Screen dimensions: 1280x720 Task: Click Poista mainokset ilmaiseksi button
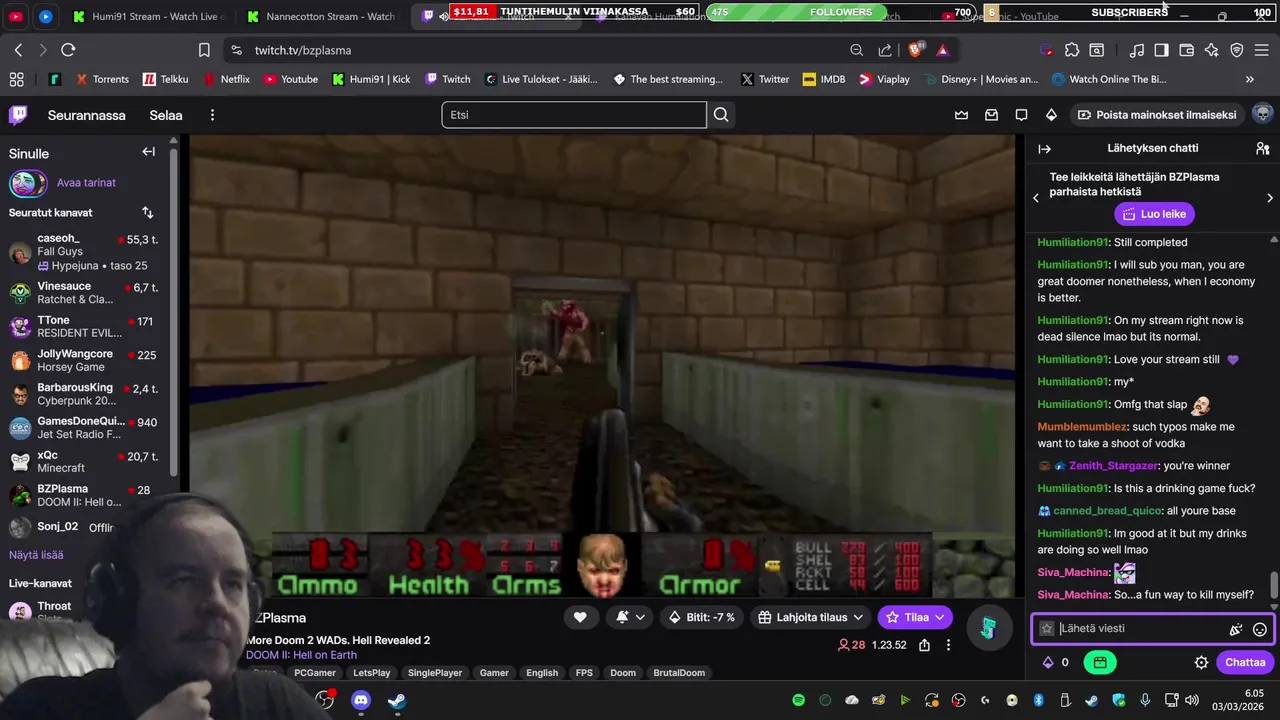pyautogui.click(x=1156, y=115)
